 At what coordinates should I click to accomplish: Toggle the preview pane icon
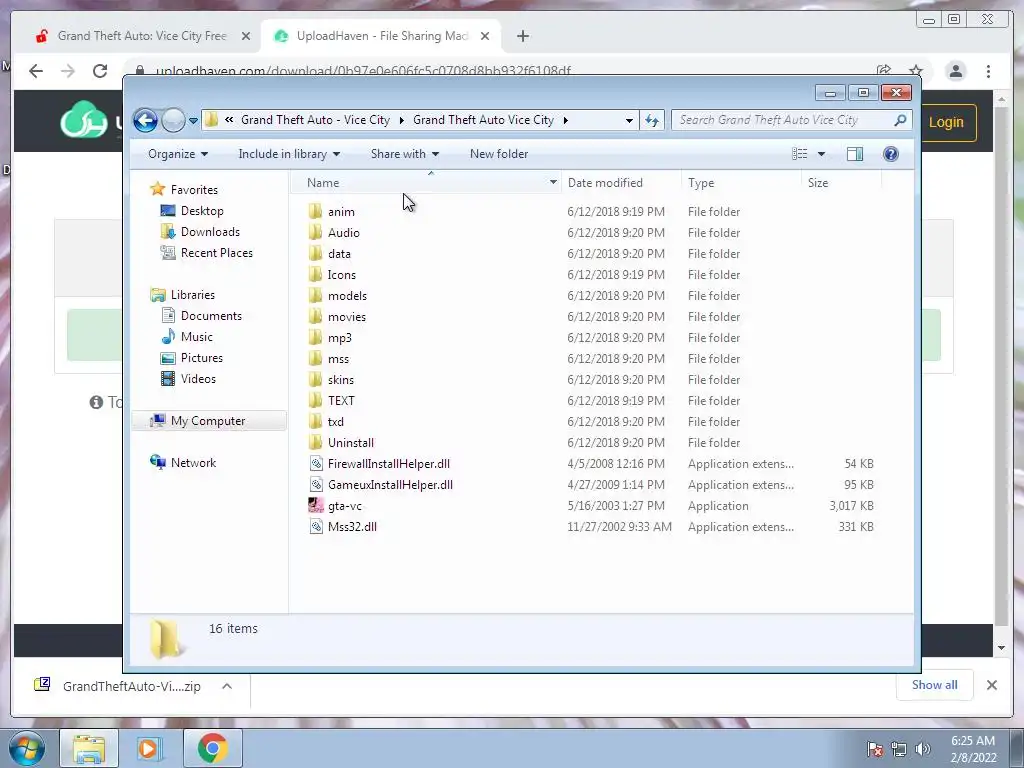pyautogui.click(x=854, y=154)
